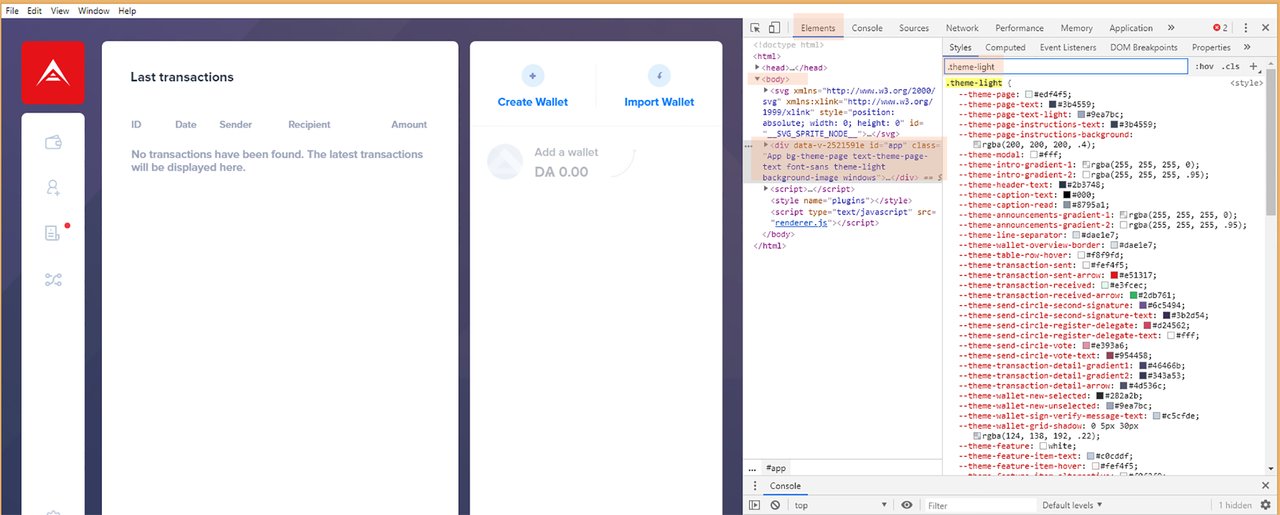Image resolution: width=1280 pixels, height=515 pixels.
Task: Expand the script element node
Action: (x=766, y=189)
